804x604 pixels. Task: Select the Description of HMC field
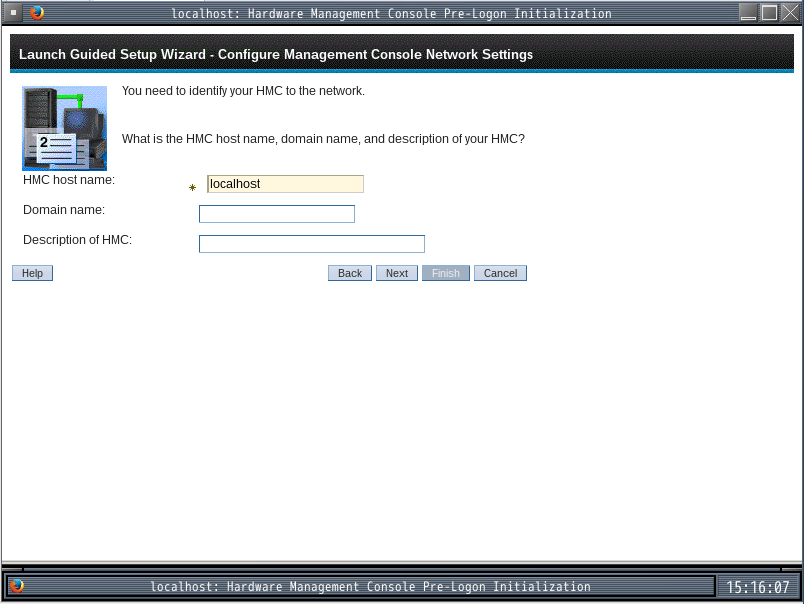tap(312, 244)
